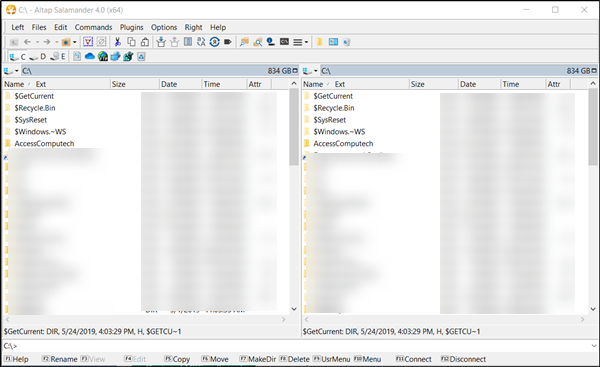Click the Find files magnifier icon
600x367 pixels.
tap(258, 42)
